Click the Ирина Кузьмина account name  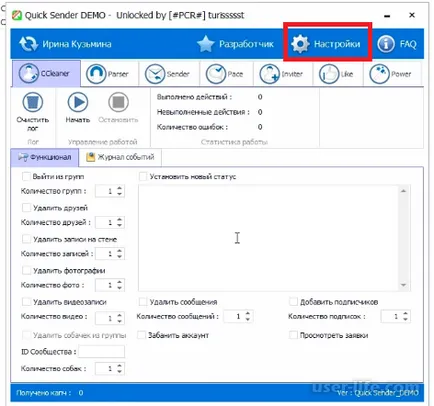point(77,44)
